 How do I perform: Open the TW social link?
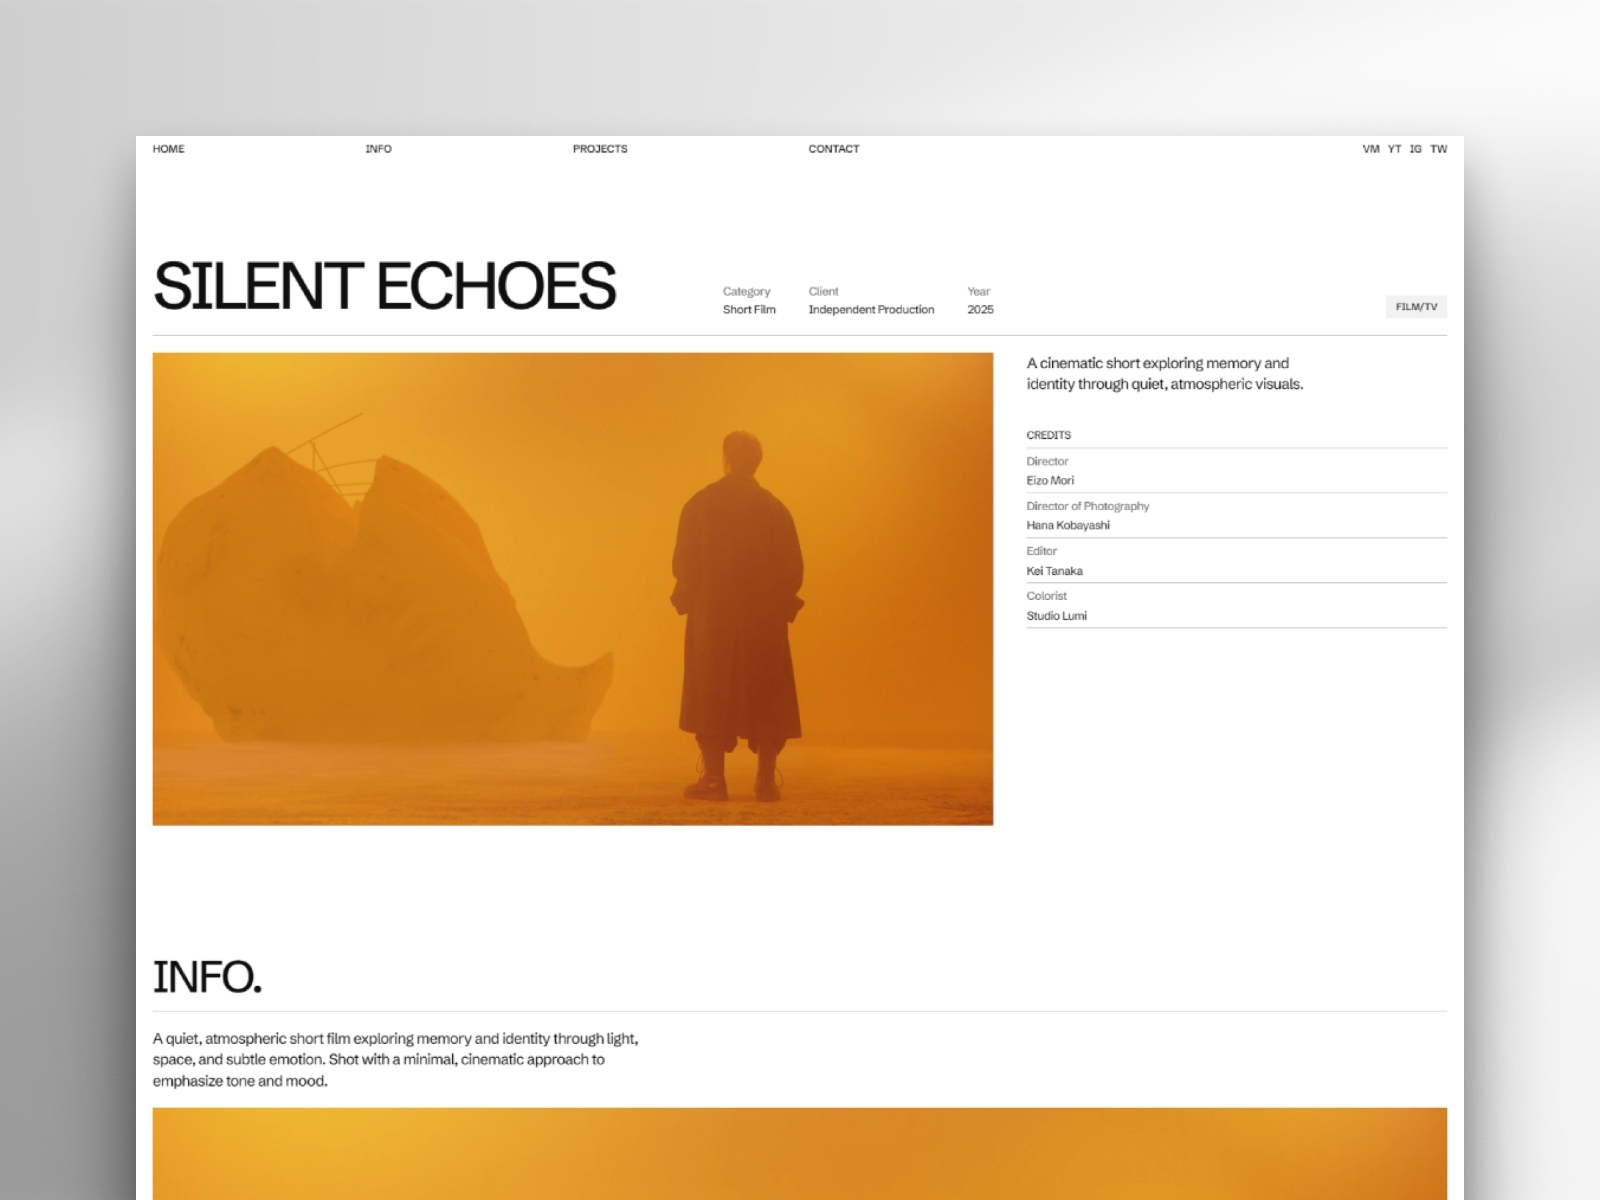[1438, 149]
